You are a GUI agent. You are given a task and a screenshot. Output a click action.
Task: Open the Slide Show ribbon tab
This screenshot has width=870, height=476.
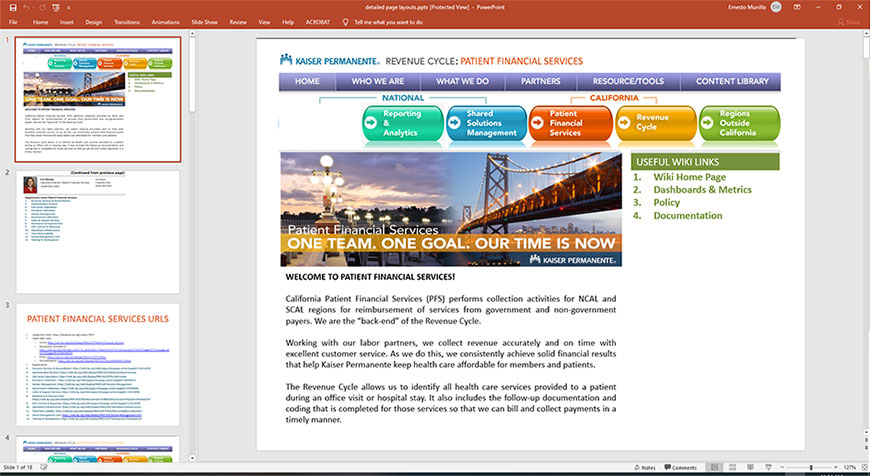click(204, 22)
